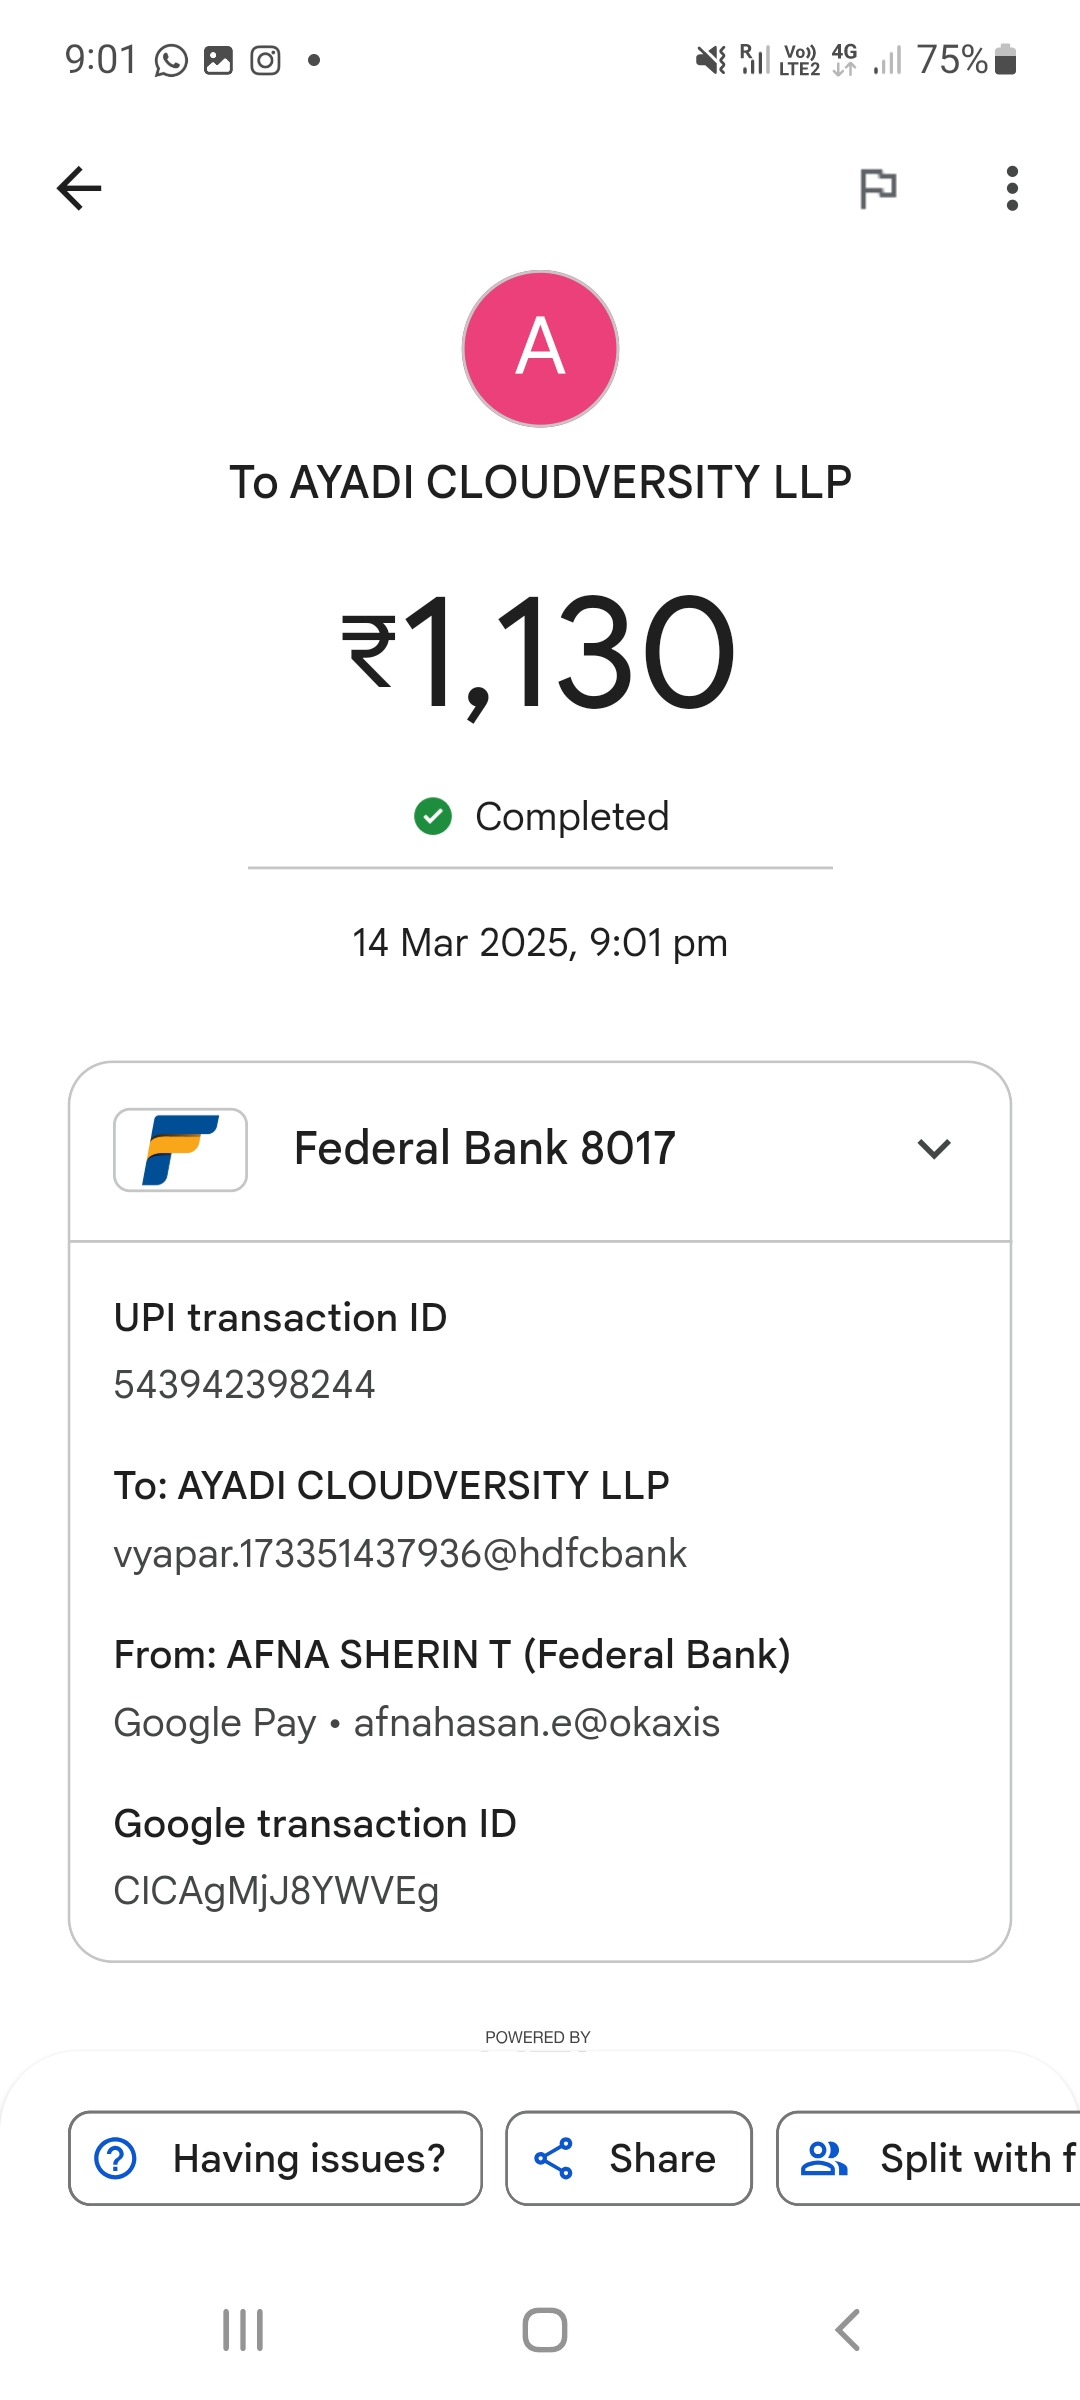Tap the green Completed checkmark icon
This screenshot has width=1080, height=2400.
click(433, 817)
